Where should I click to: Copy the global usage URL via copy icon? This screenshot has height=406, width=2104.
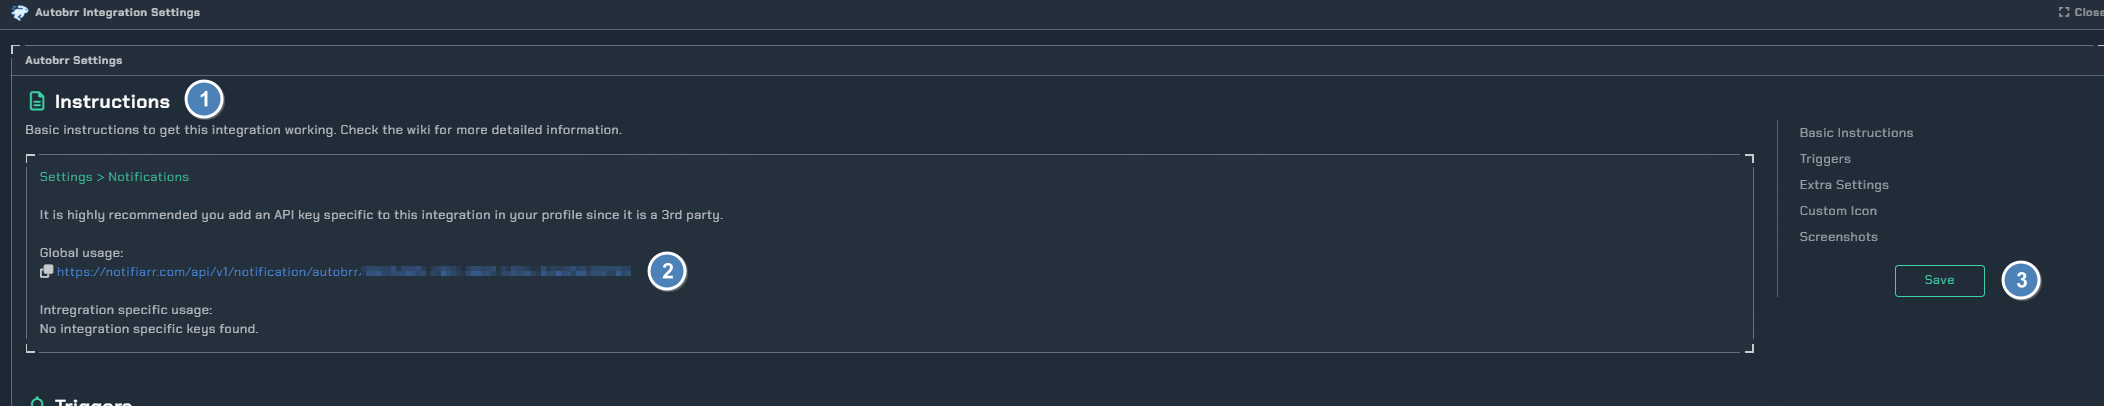coord(46,271)
